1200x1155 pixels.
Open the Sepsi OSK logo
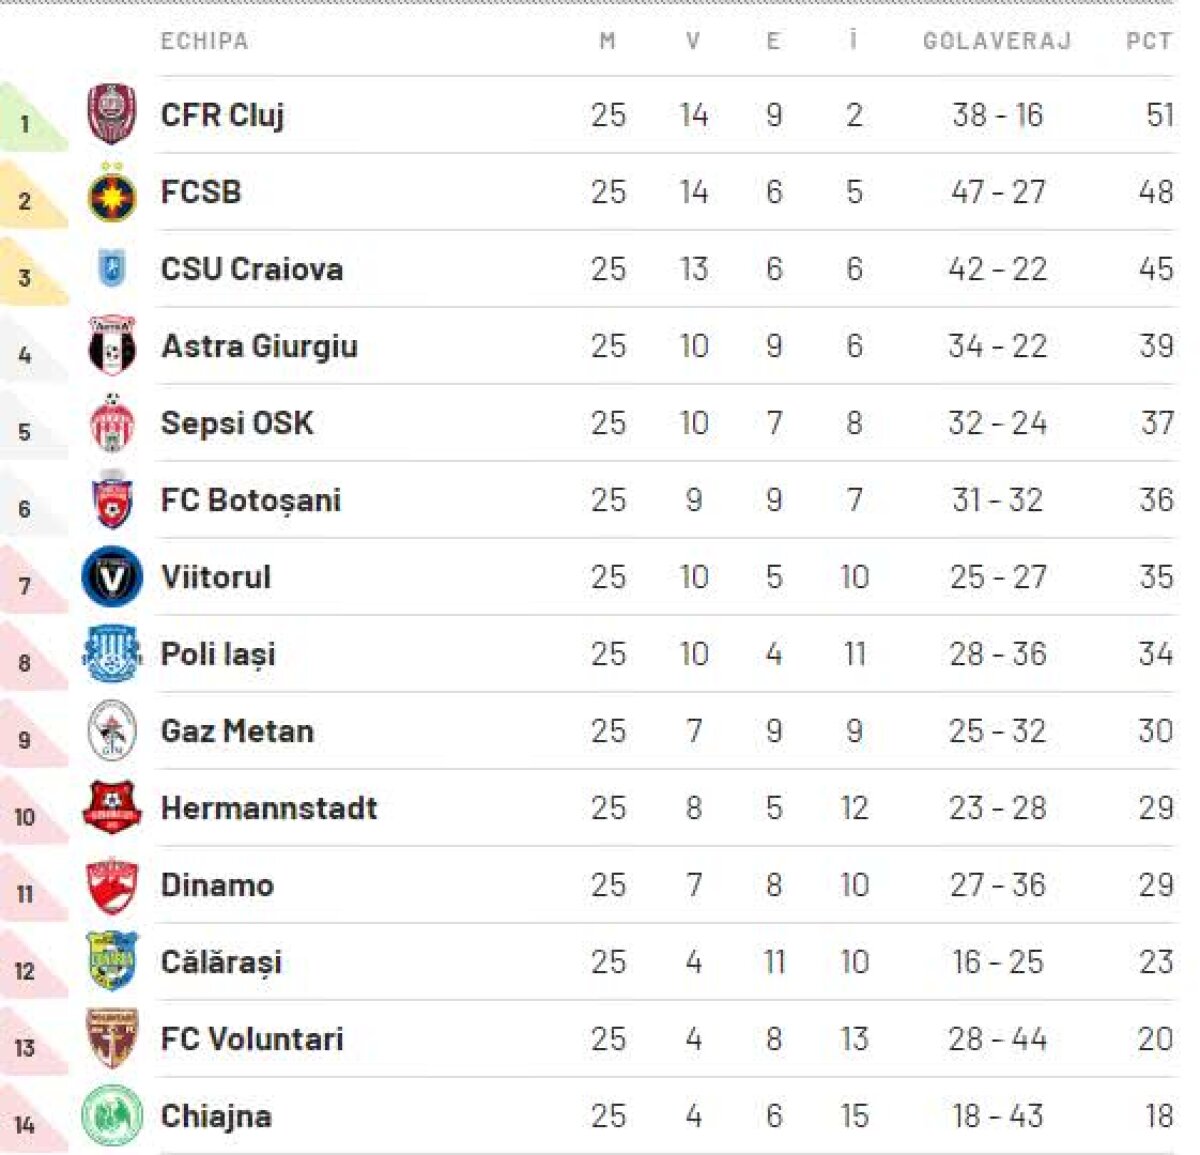click(111, 423)
